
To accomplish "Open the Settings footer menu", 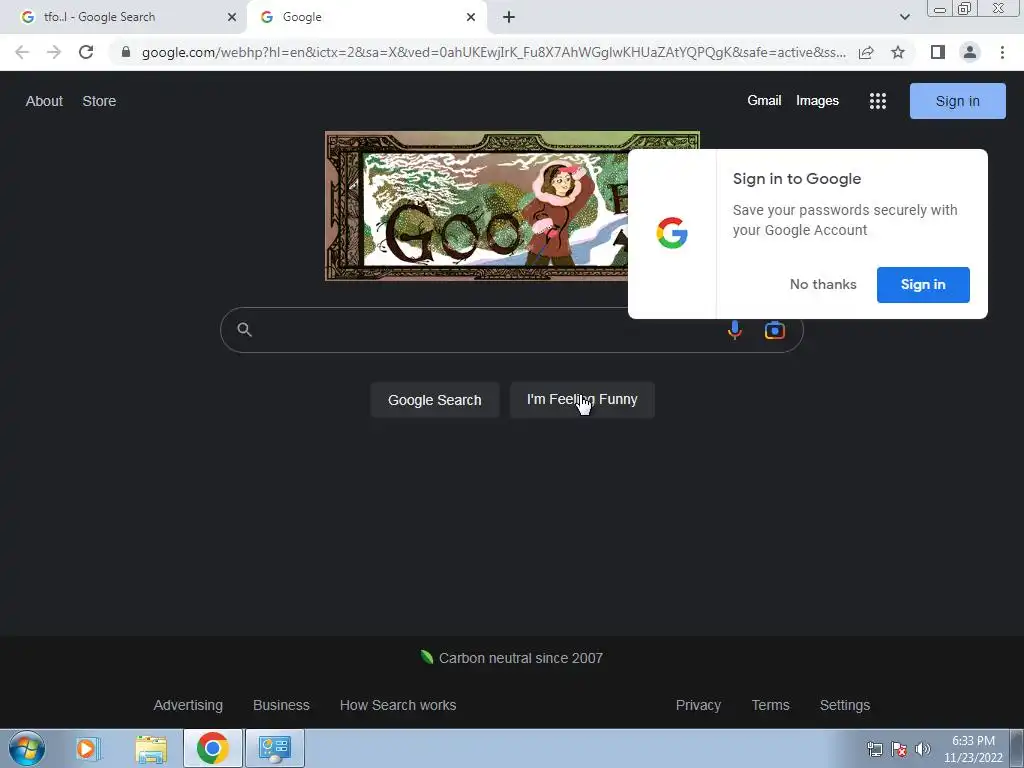I will pyautogui.click(x=844, y=705).
